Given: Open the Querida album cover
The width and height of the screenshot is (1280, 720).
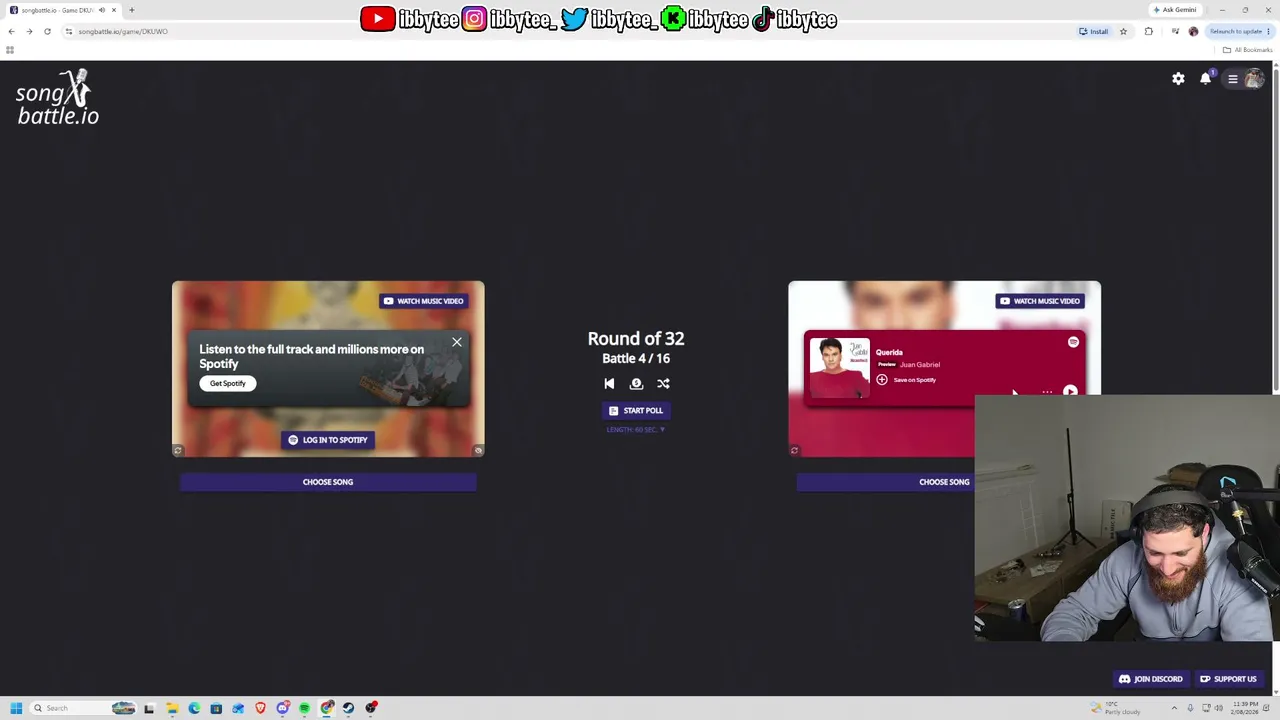Looking at the screenshot, I should (x=839, y=366).
